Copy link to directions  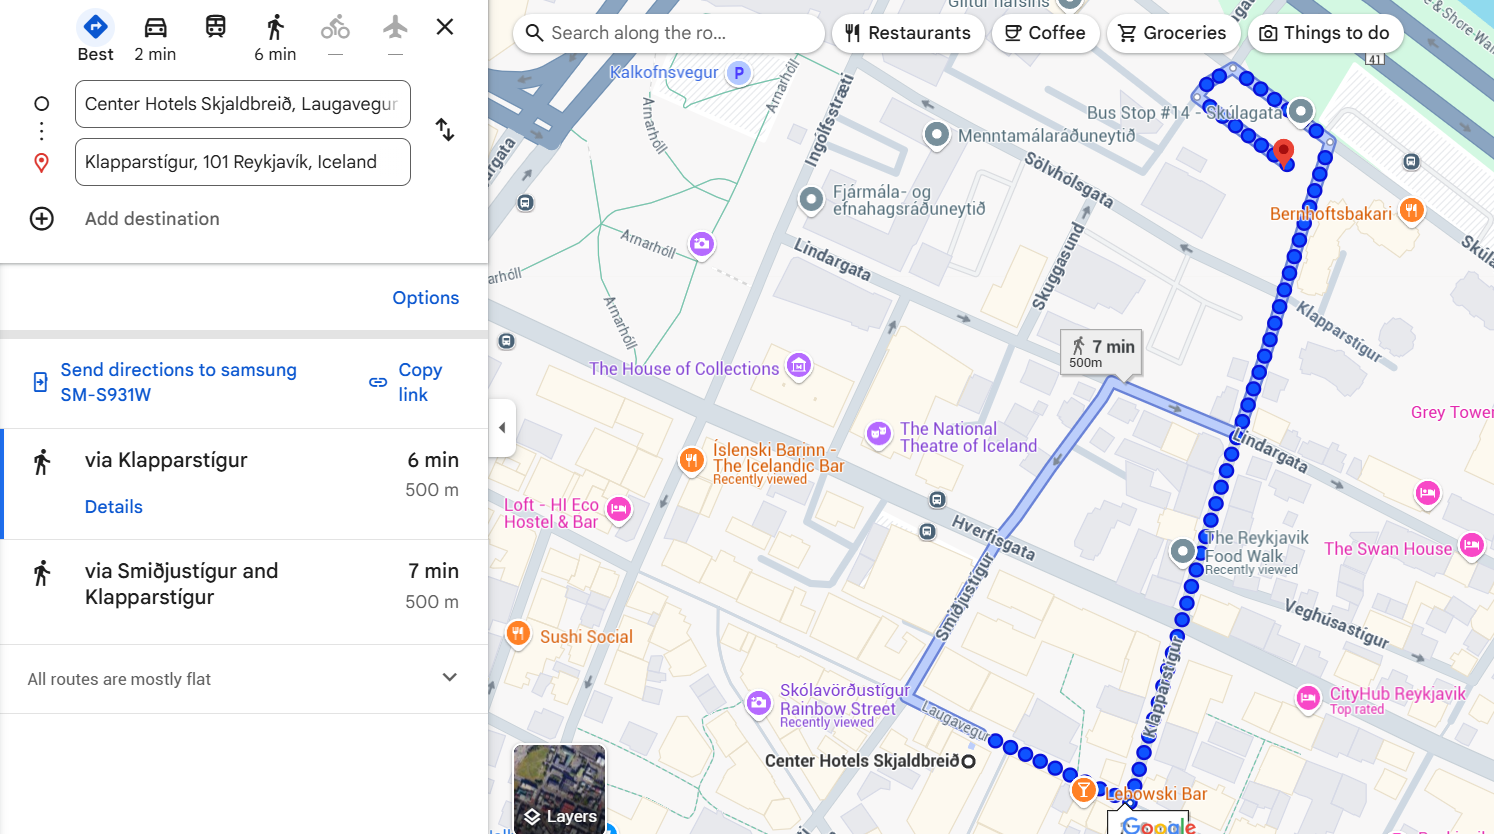pos(421,382)
